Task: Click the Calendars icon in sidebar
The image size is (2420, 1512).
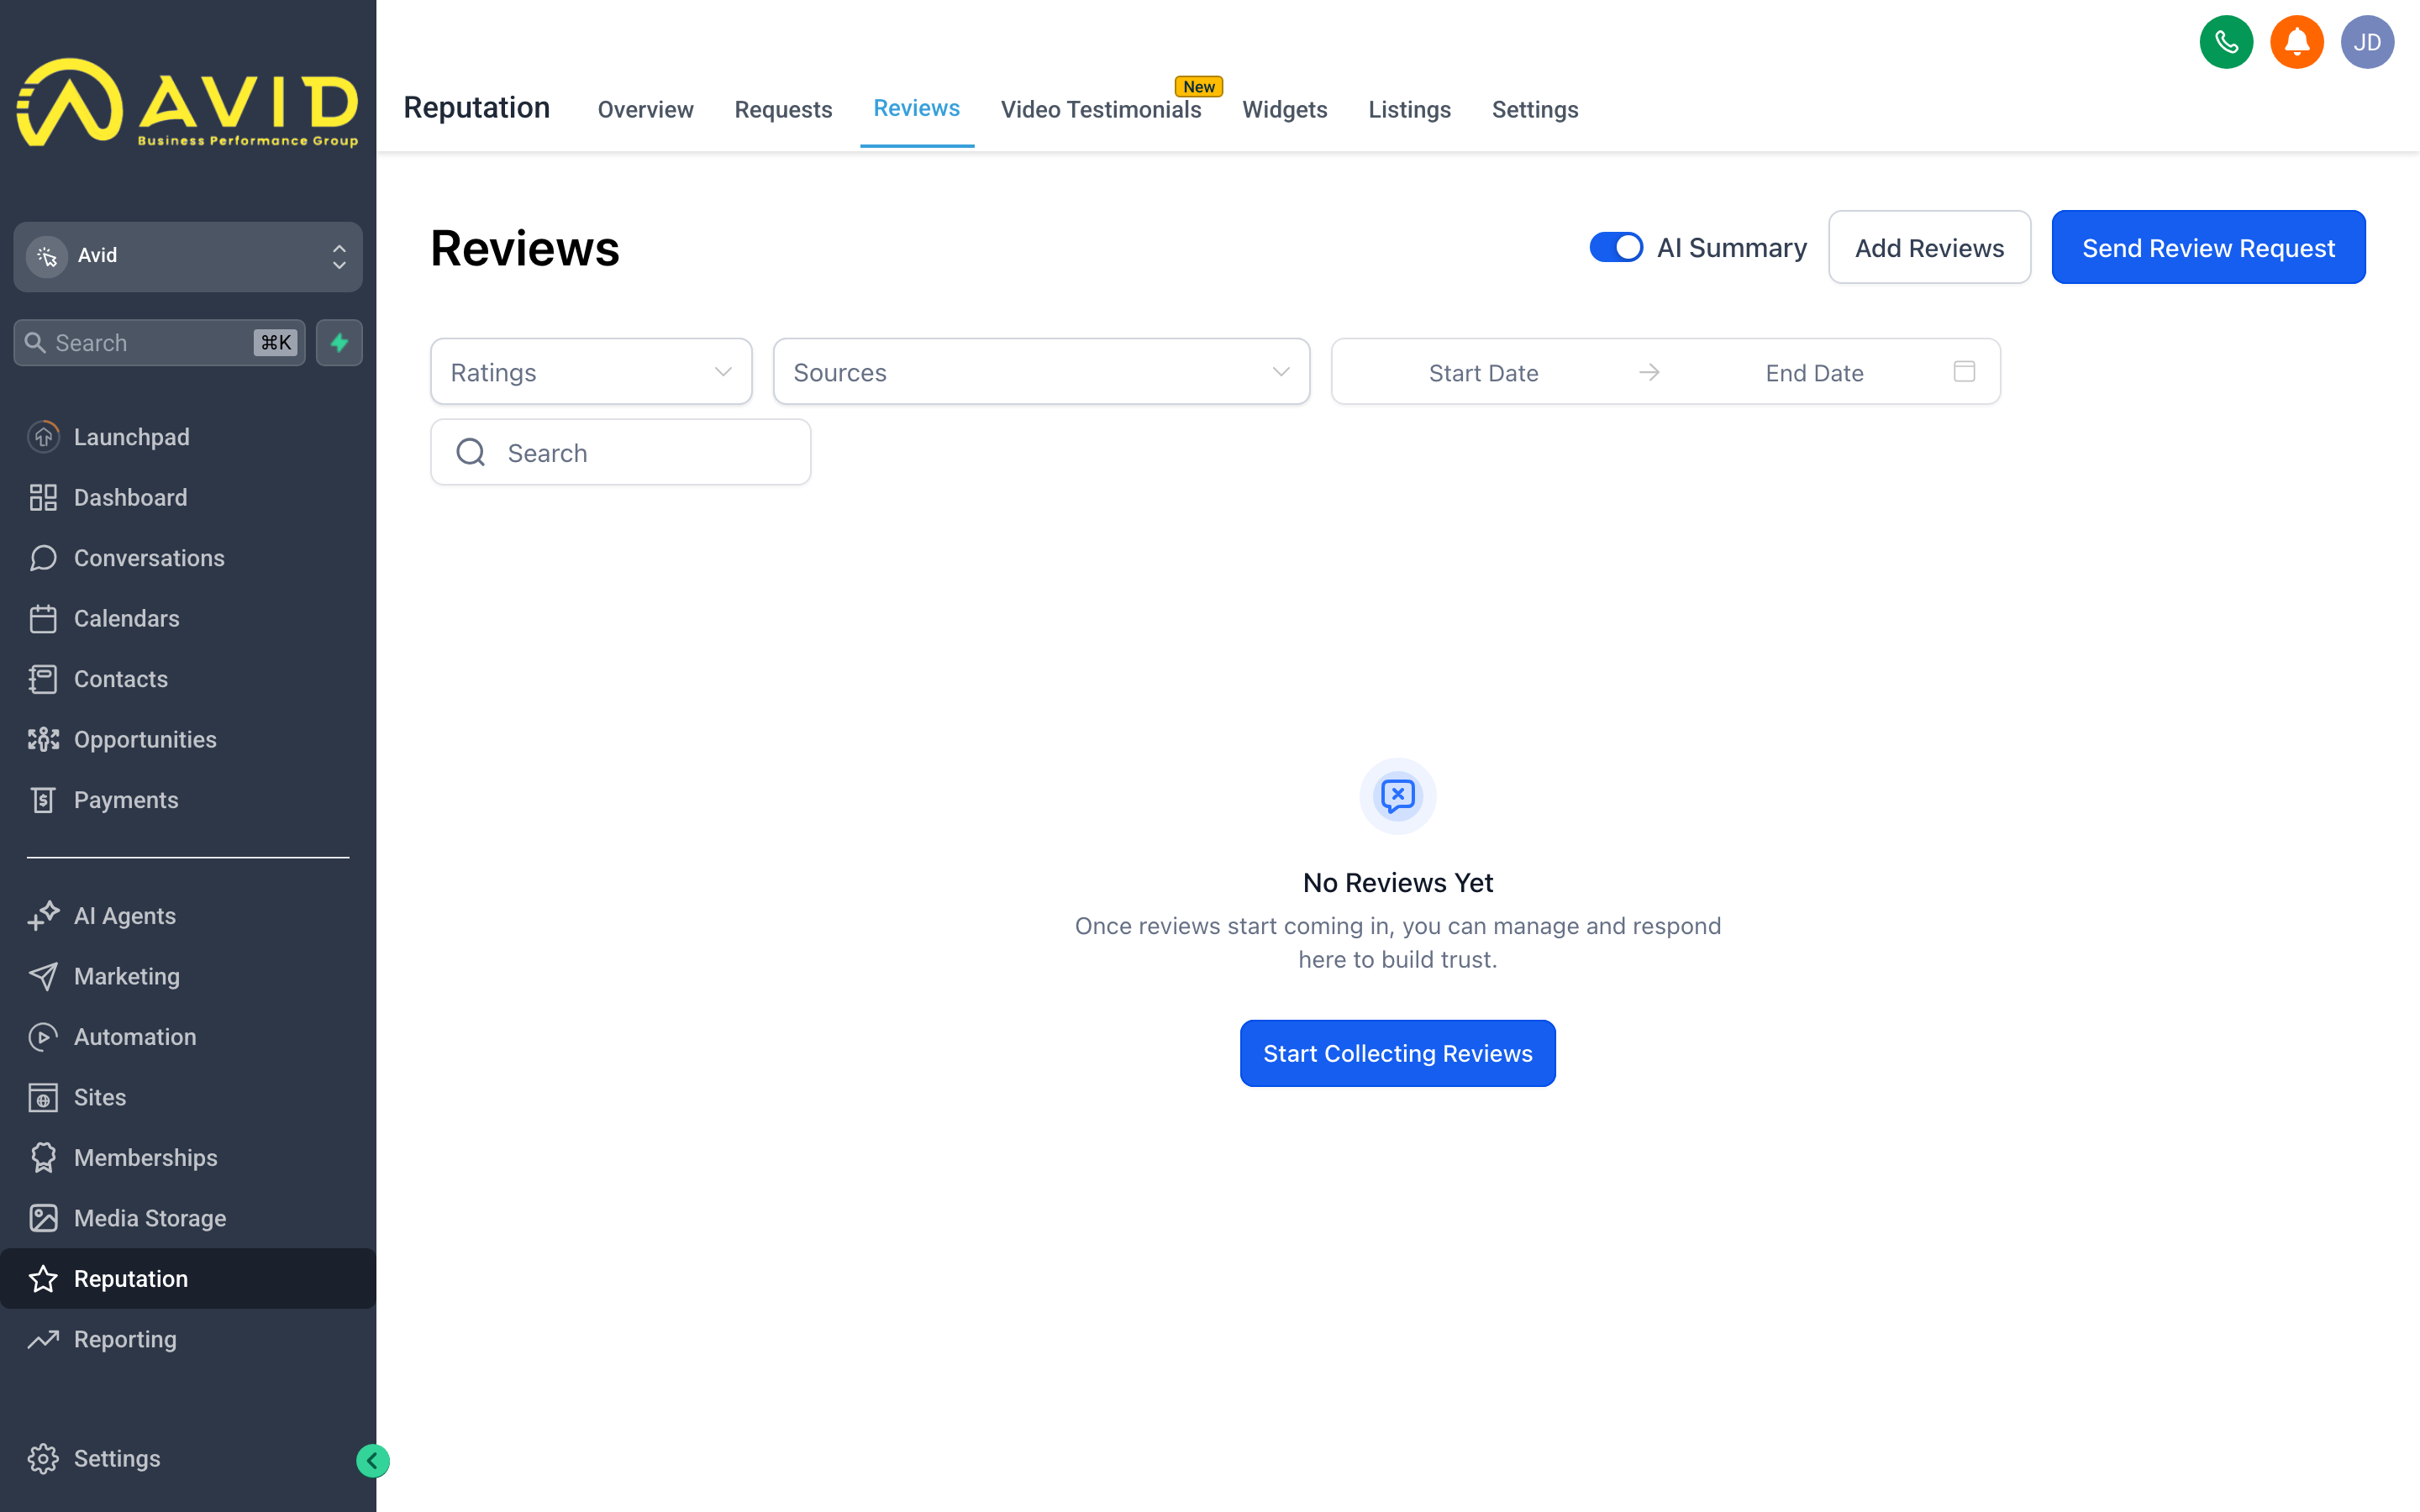Action: click(43, 618)
